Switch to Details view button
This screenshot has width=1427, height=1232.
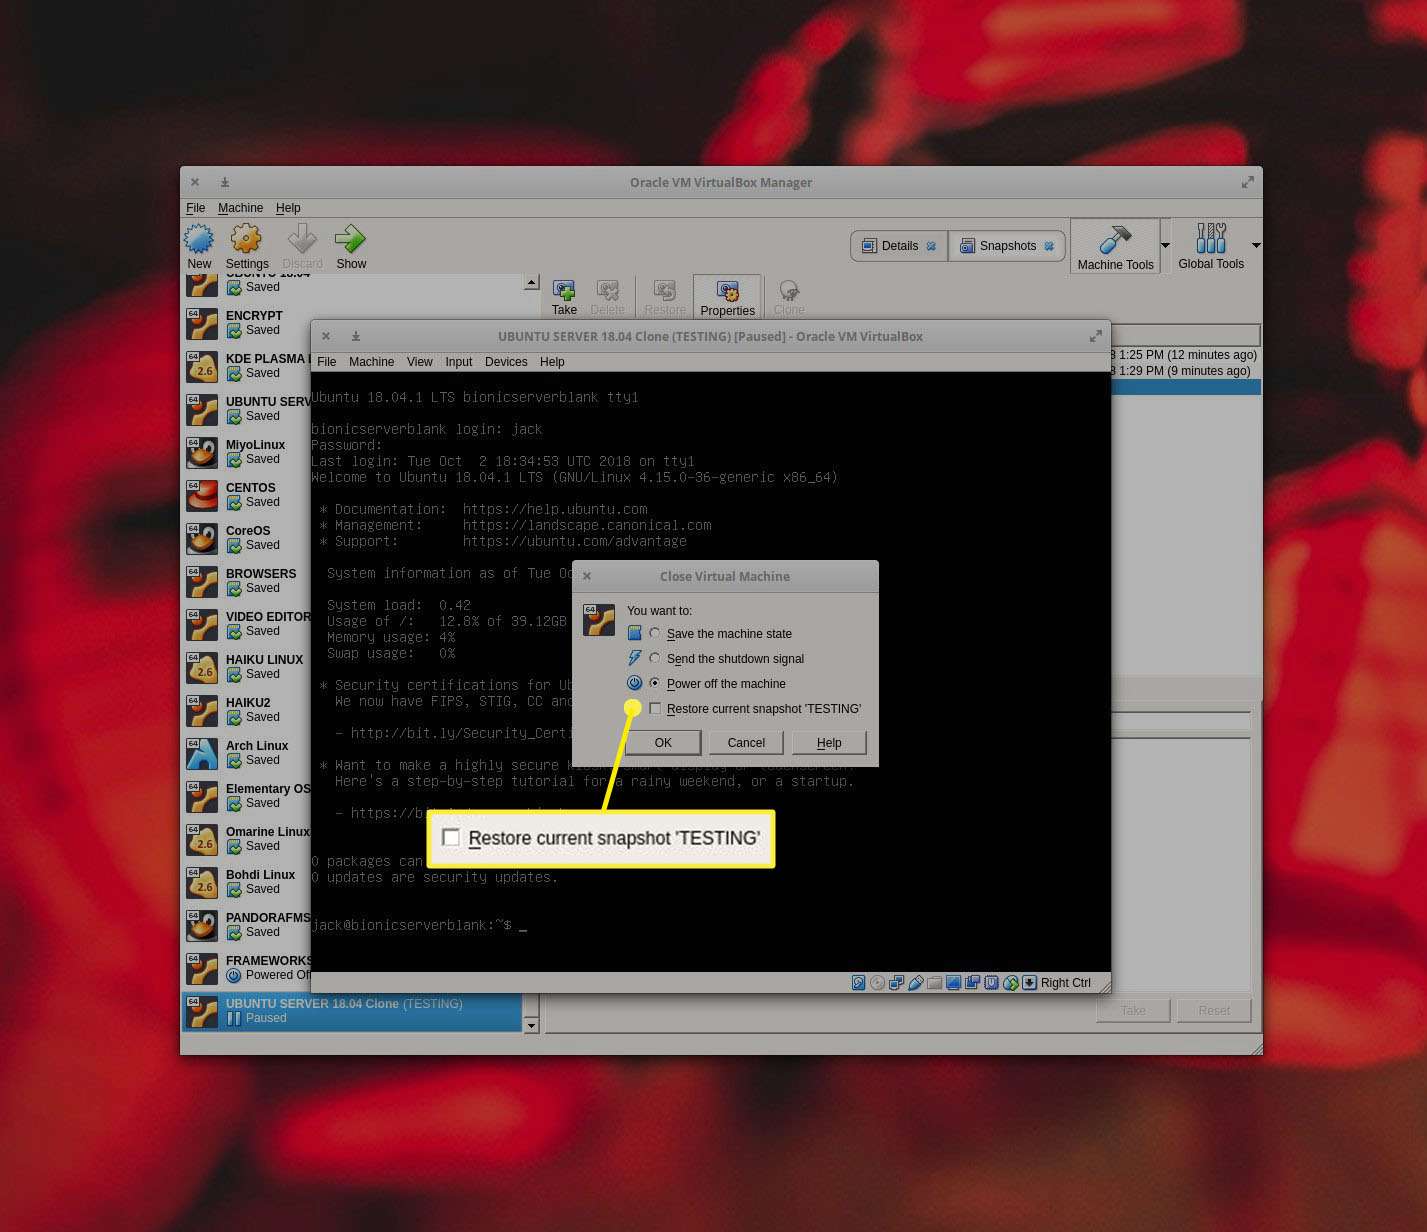click(900, 246)
